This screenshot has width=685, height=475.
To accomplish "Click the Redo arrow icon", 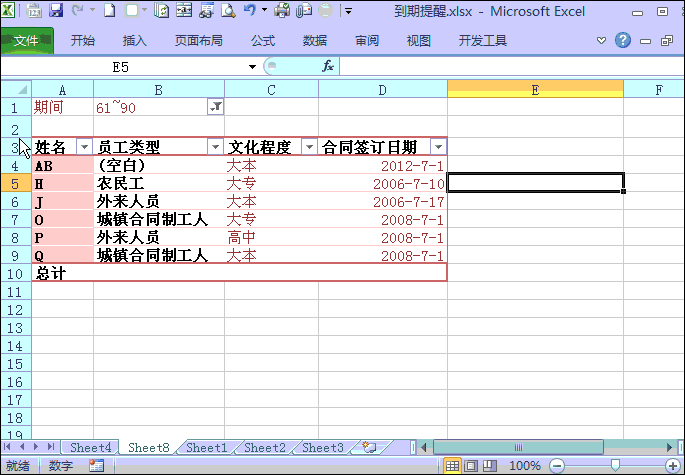I will point(77,10).
